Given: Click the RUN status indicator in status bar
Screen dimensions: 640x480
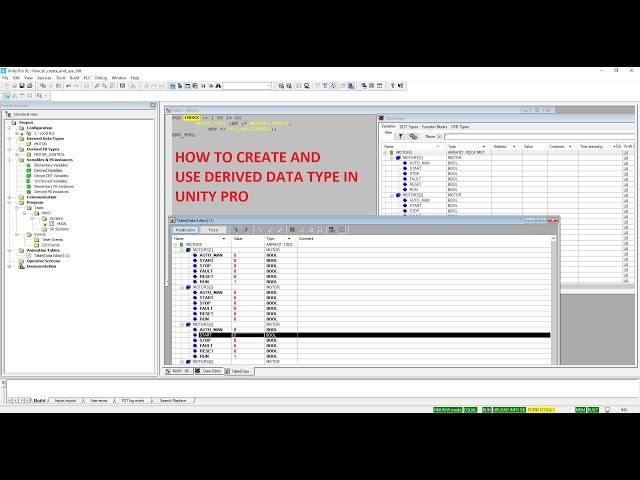Looking at the screenshot, I should click(487, 409).
